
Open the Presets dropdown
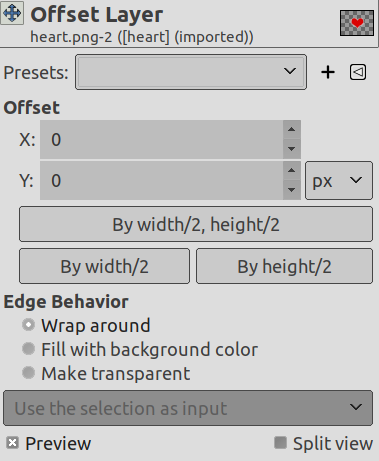(191, 72)
